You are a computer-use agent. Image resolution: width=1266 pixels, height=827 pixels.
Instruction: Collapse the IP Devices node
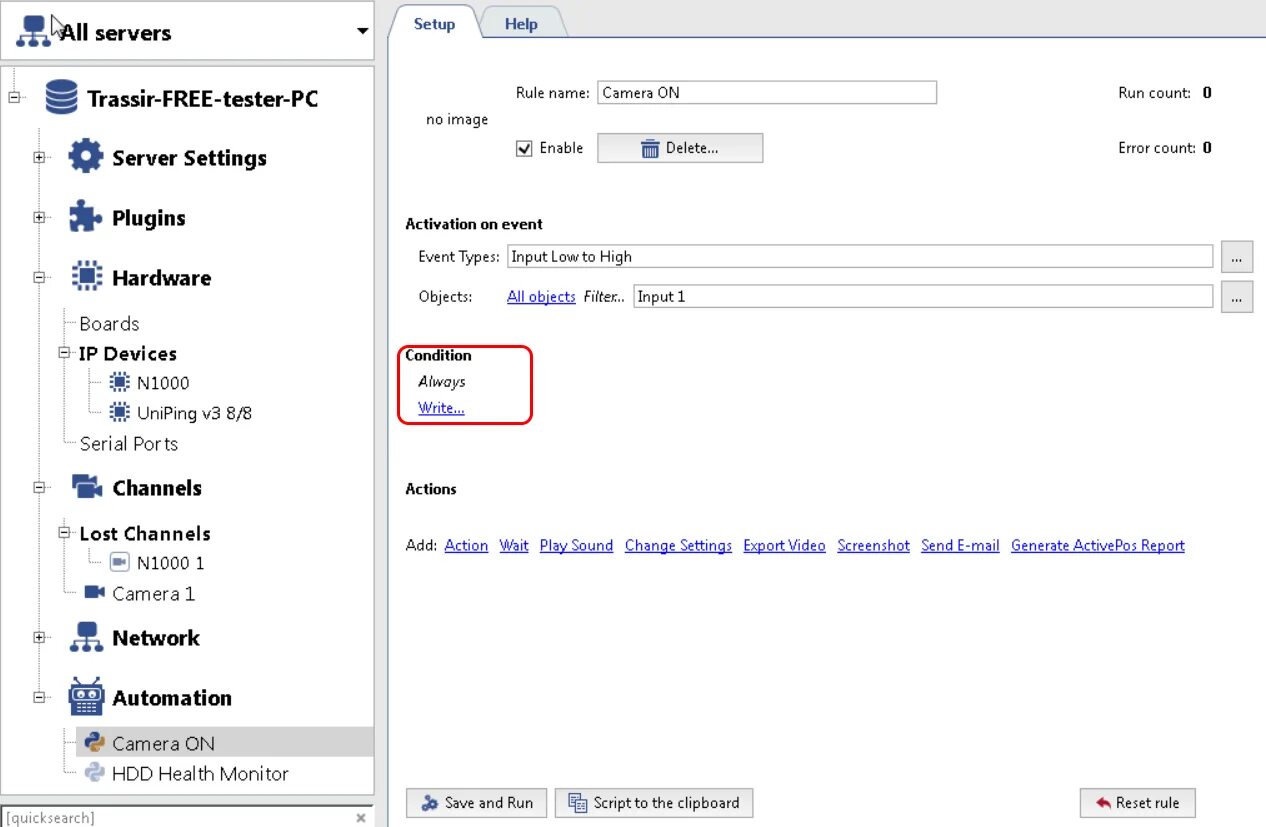tap(65, 353)
